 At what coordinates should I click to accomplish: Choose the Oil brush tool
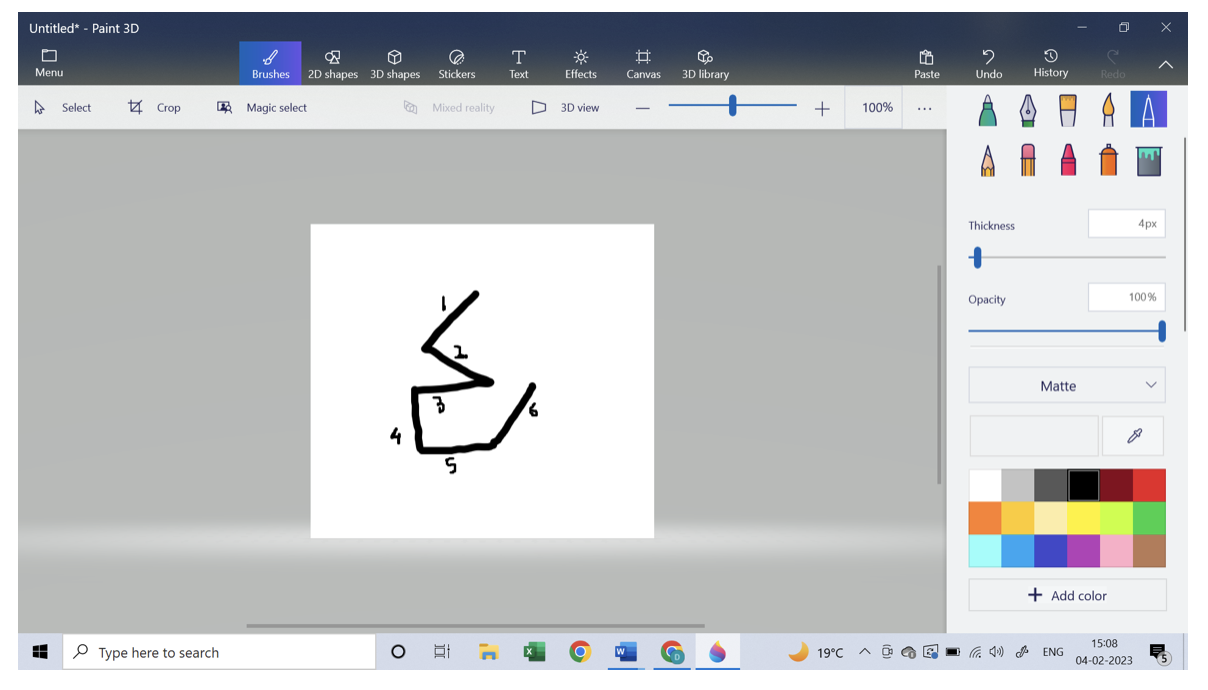[x=1068, y=110]
